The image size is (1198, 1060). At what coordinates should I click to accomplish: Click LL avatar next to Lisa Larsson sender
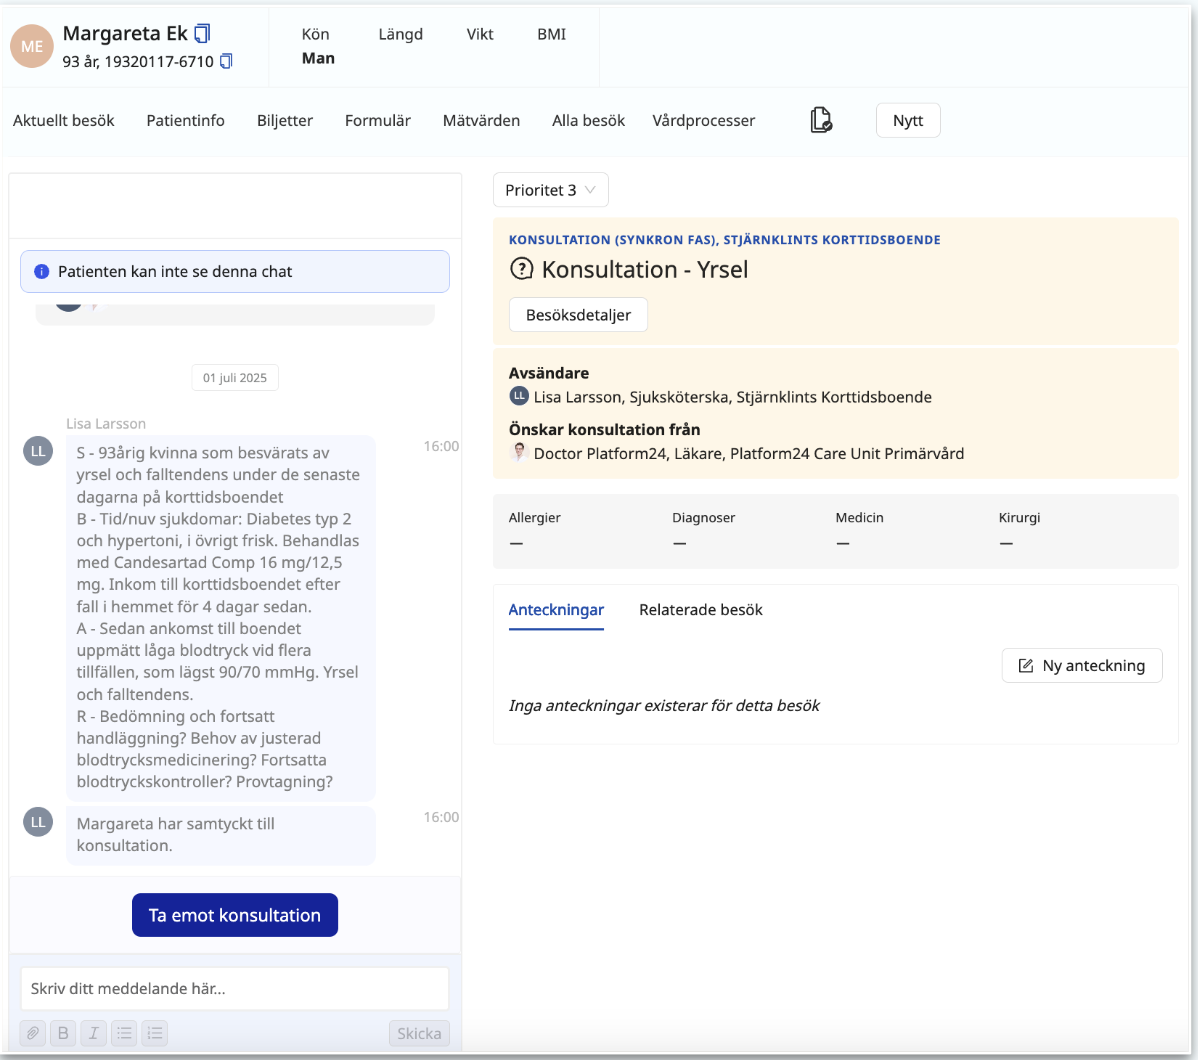519,396
